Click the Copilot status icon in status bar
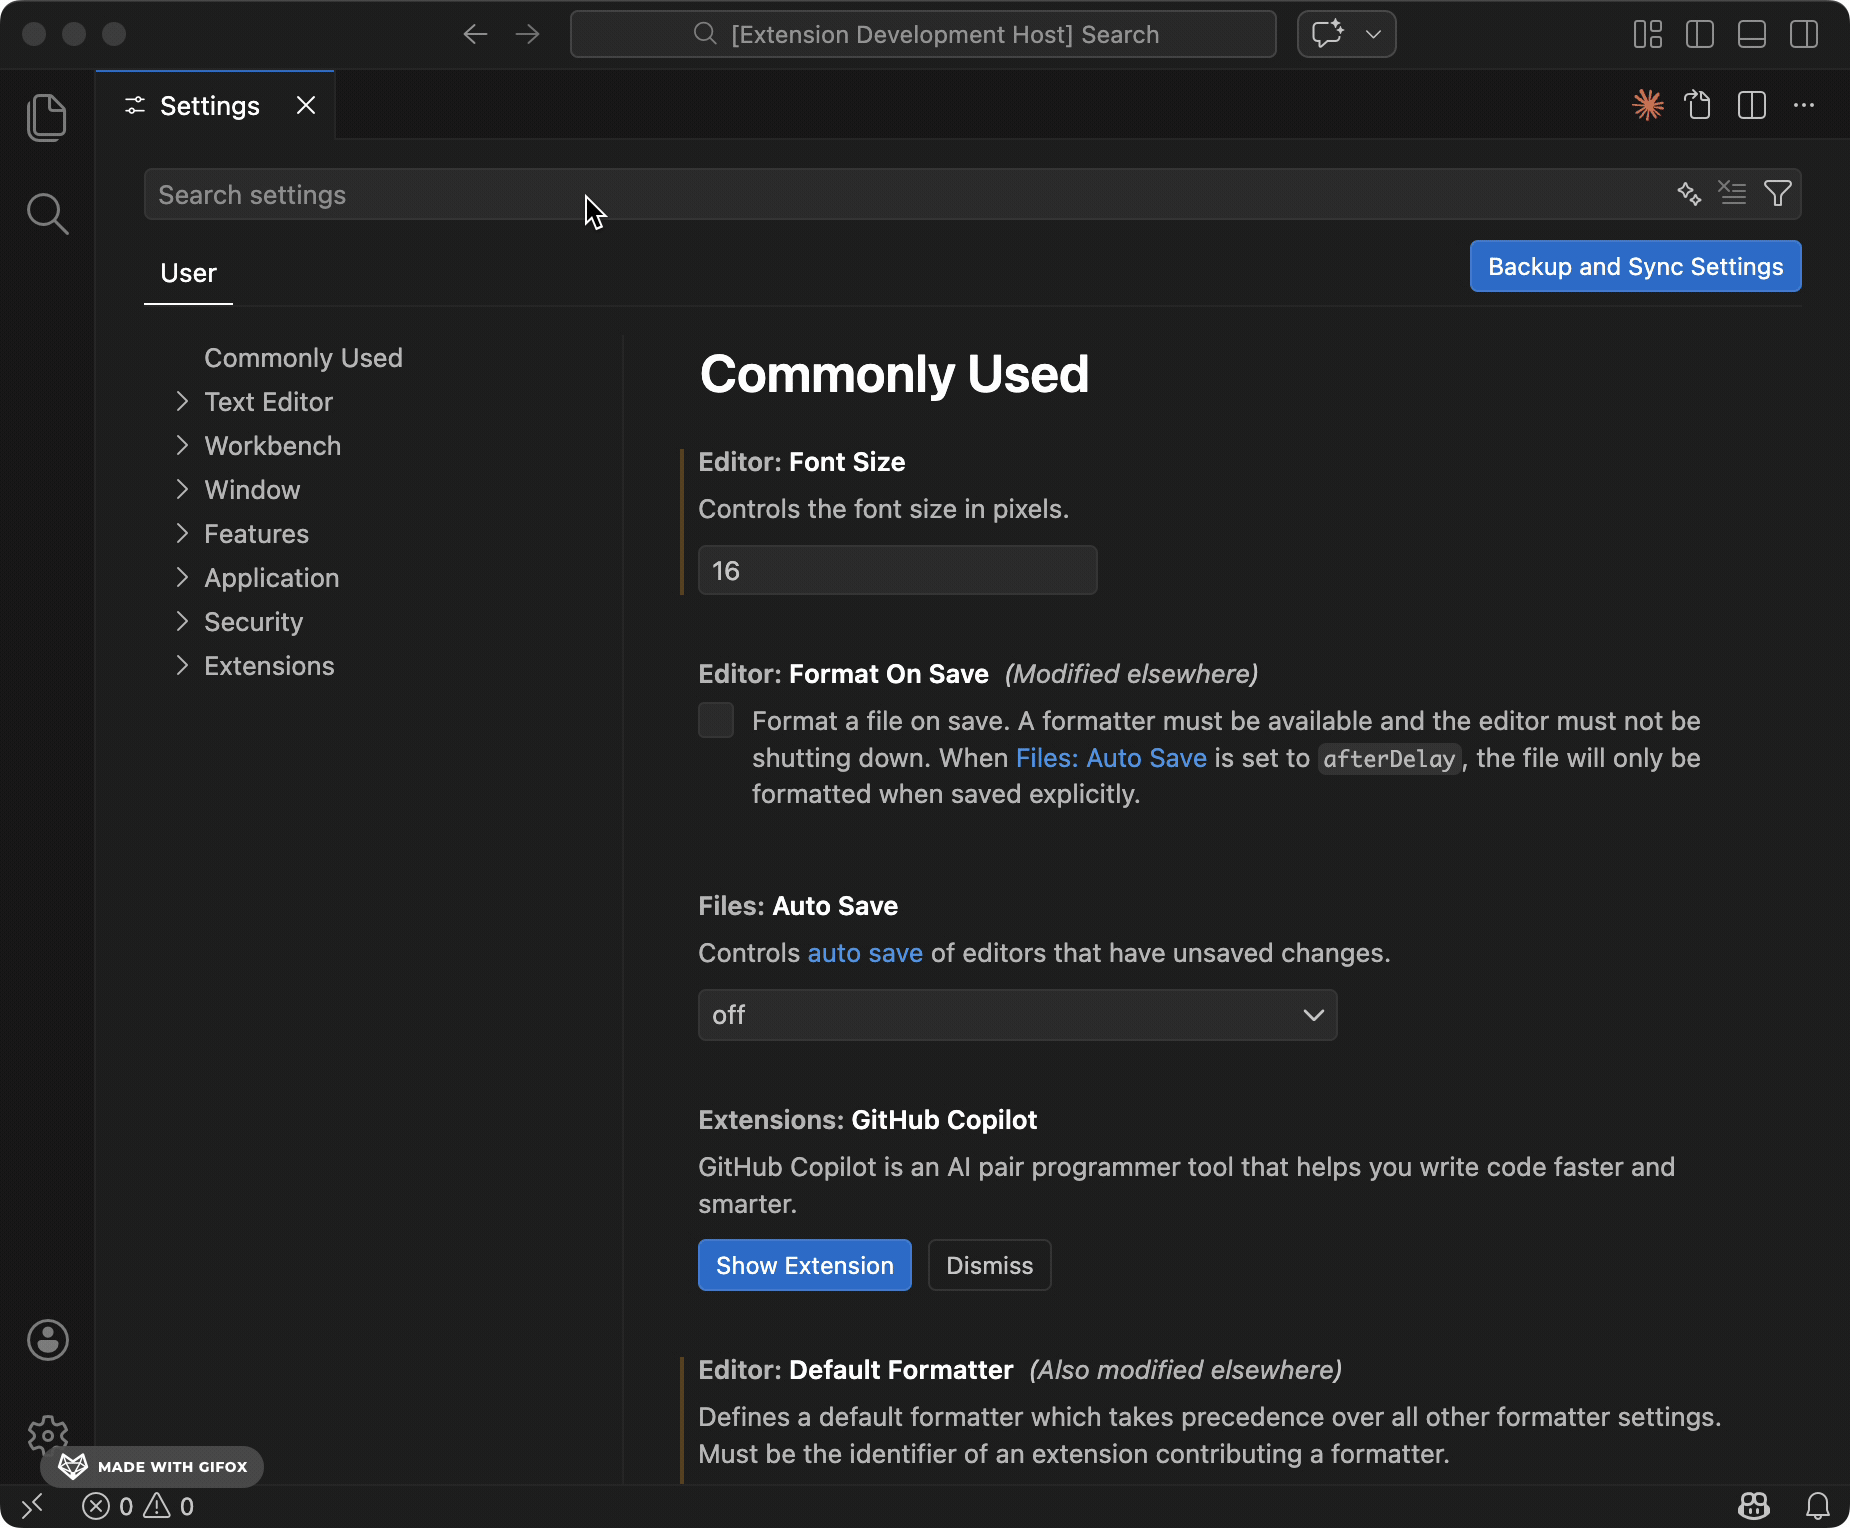 1754,1506
